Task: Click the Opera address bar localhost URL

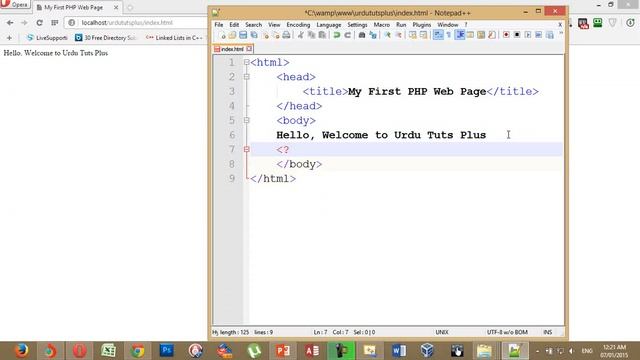Action: (127, 23)
